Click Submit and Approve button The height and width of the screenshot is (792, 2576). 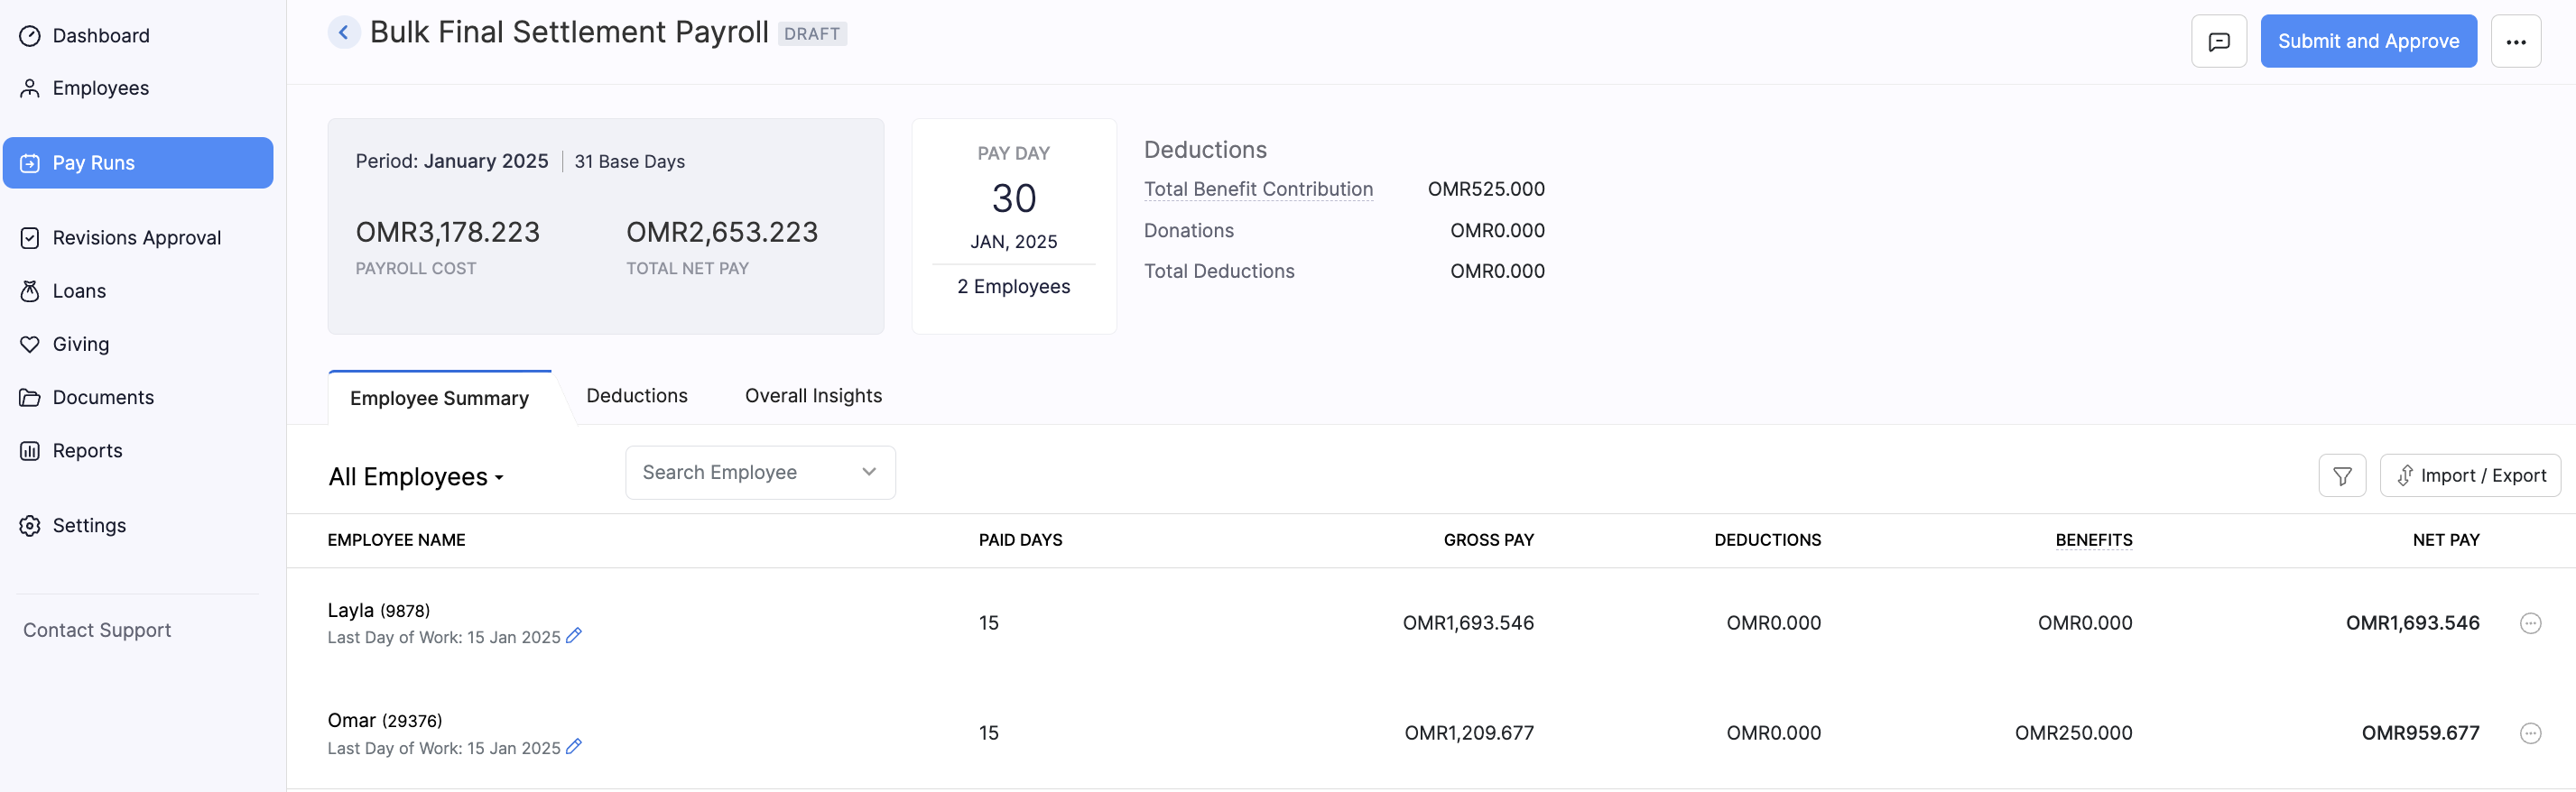click(x=2367, y=42)
